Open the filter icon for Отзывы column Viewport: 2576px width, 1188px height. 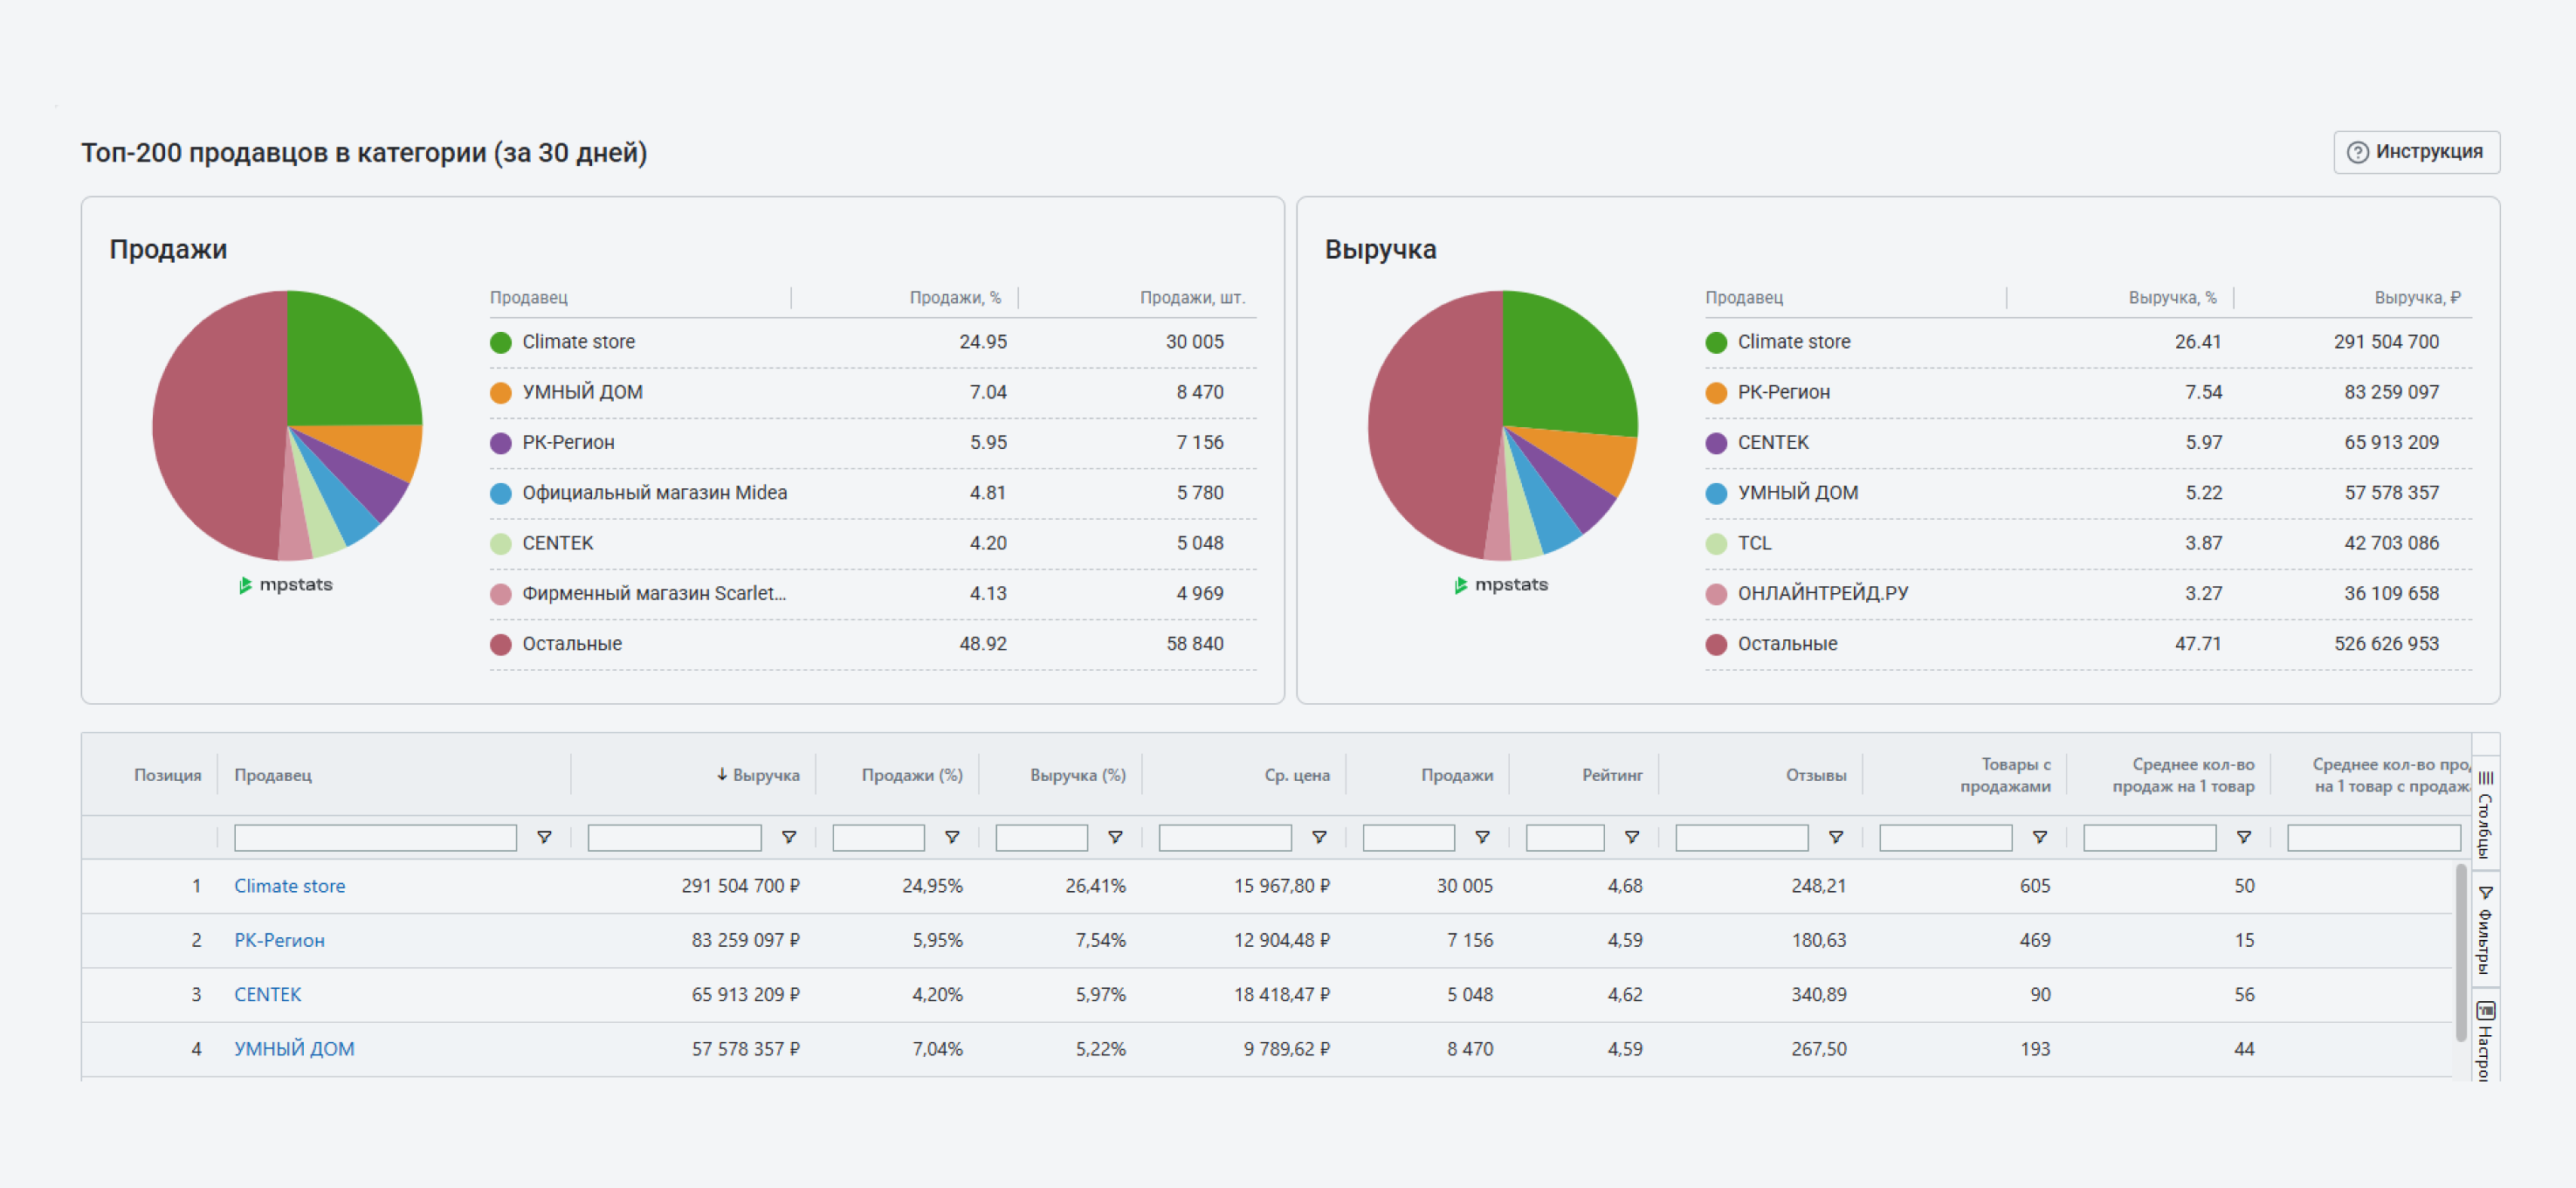pos(1836,837)
